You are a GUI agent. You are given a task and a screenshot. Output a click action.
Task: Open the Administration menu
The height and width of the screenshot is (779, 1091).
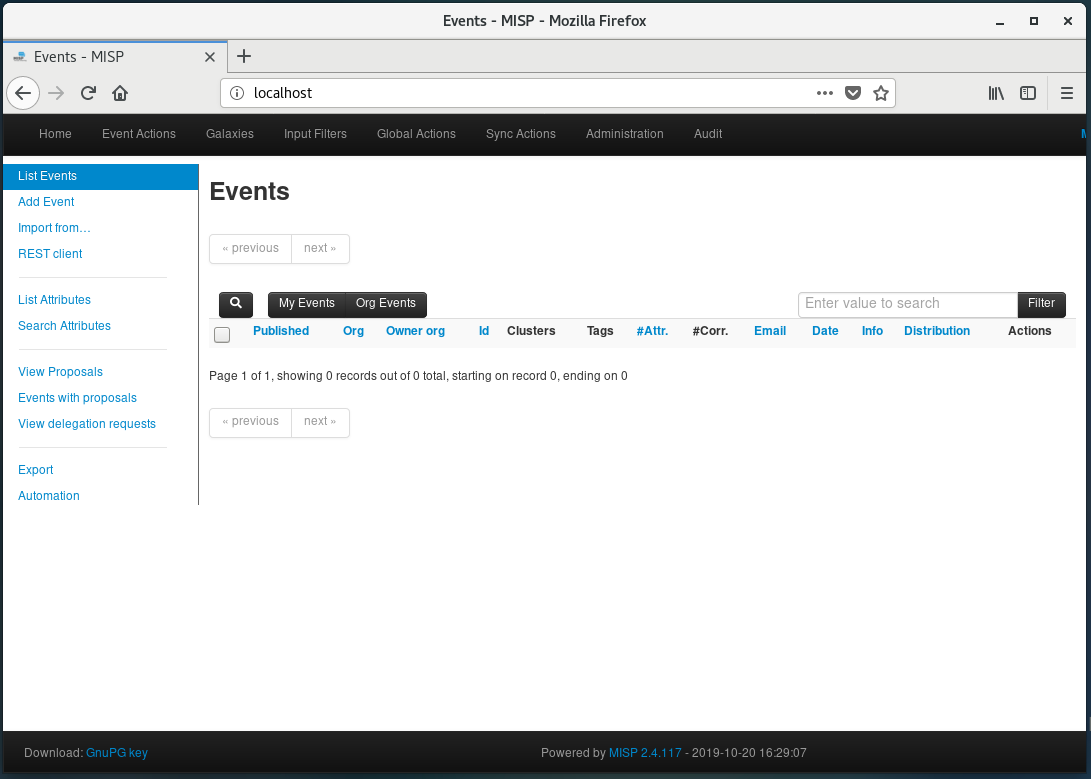(x=624, y=134)
